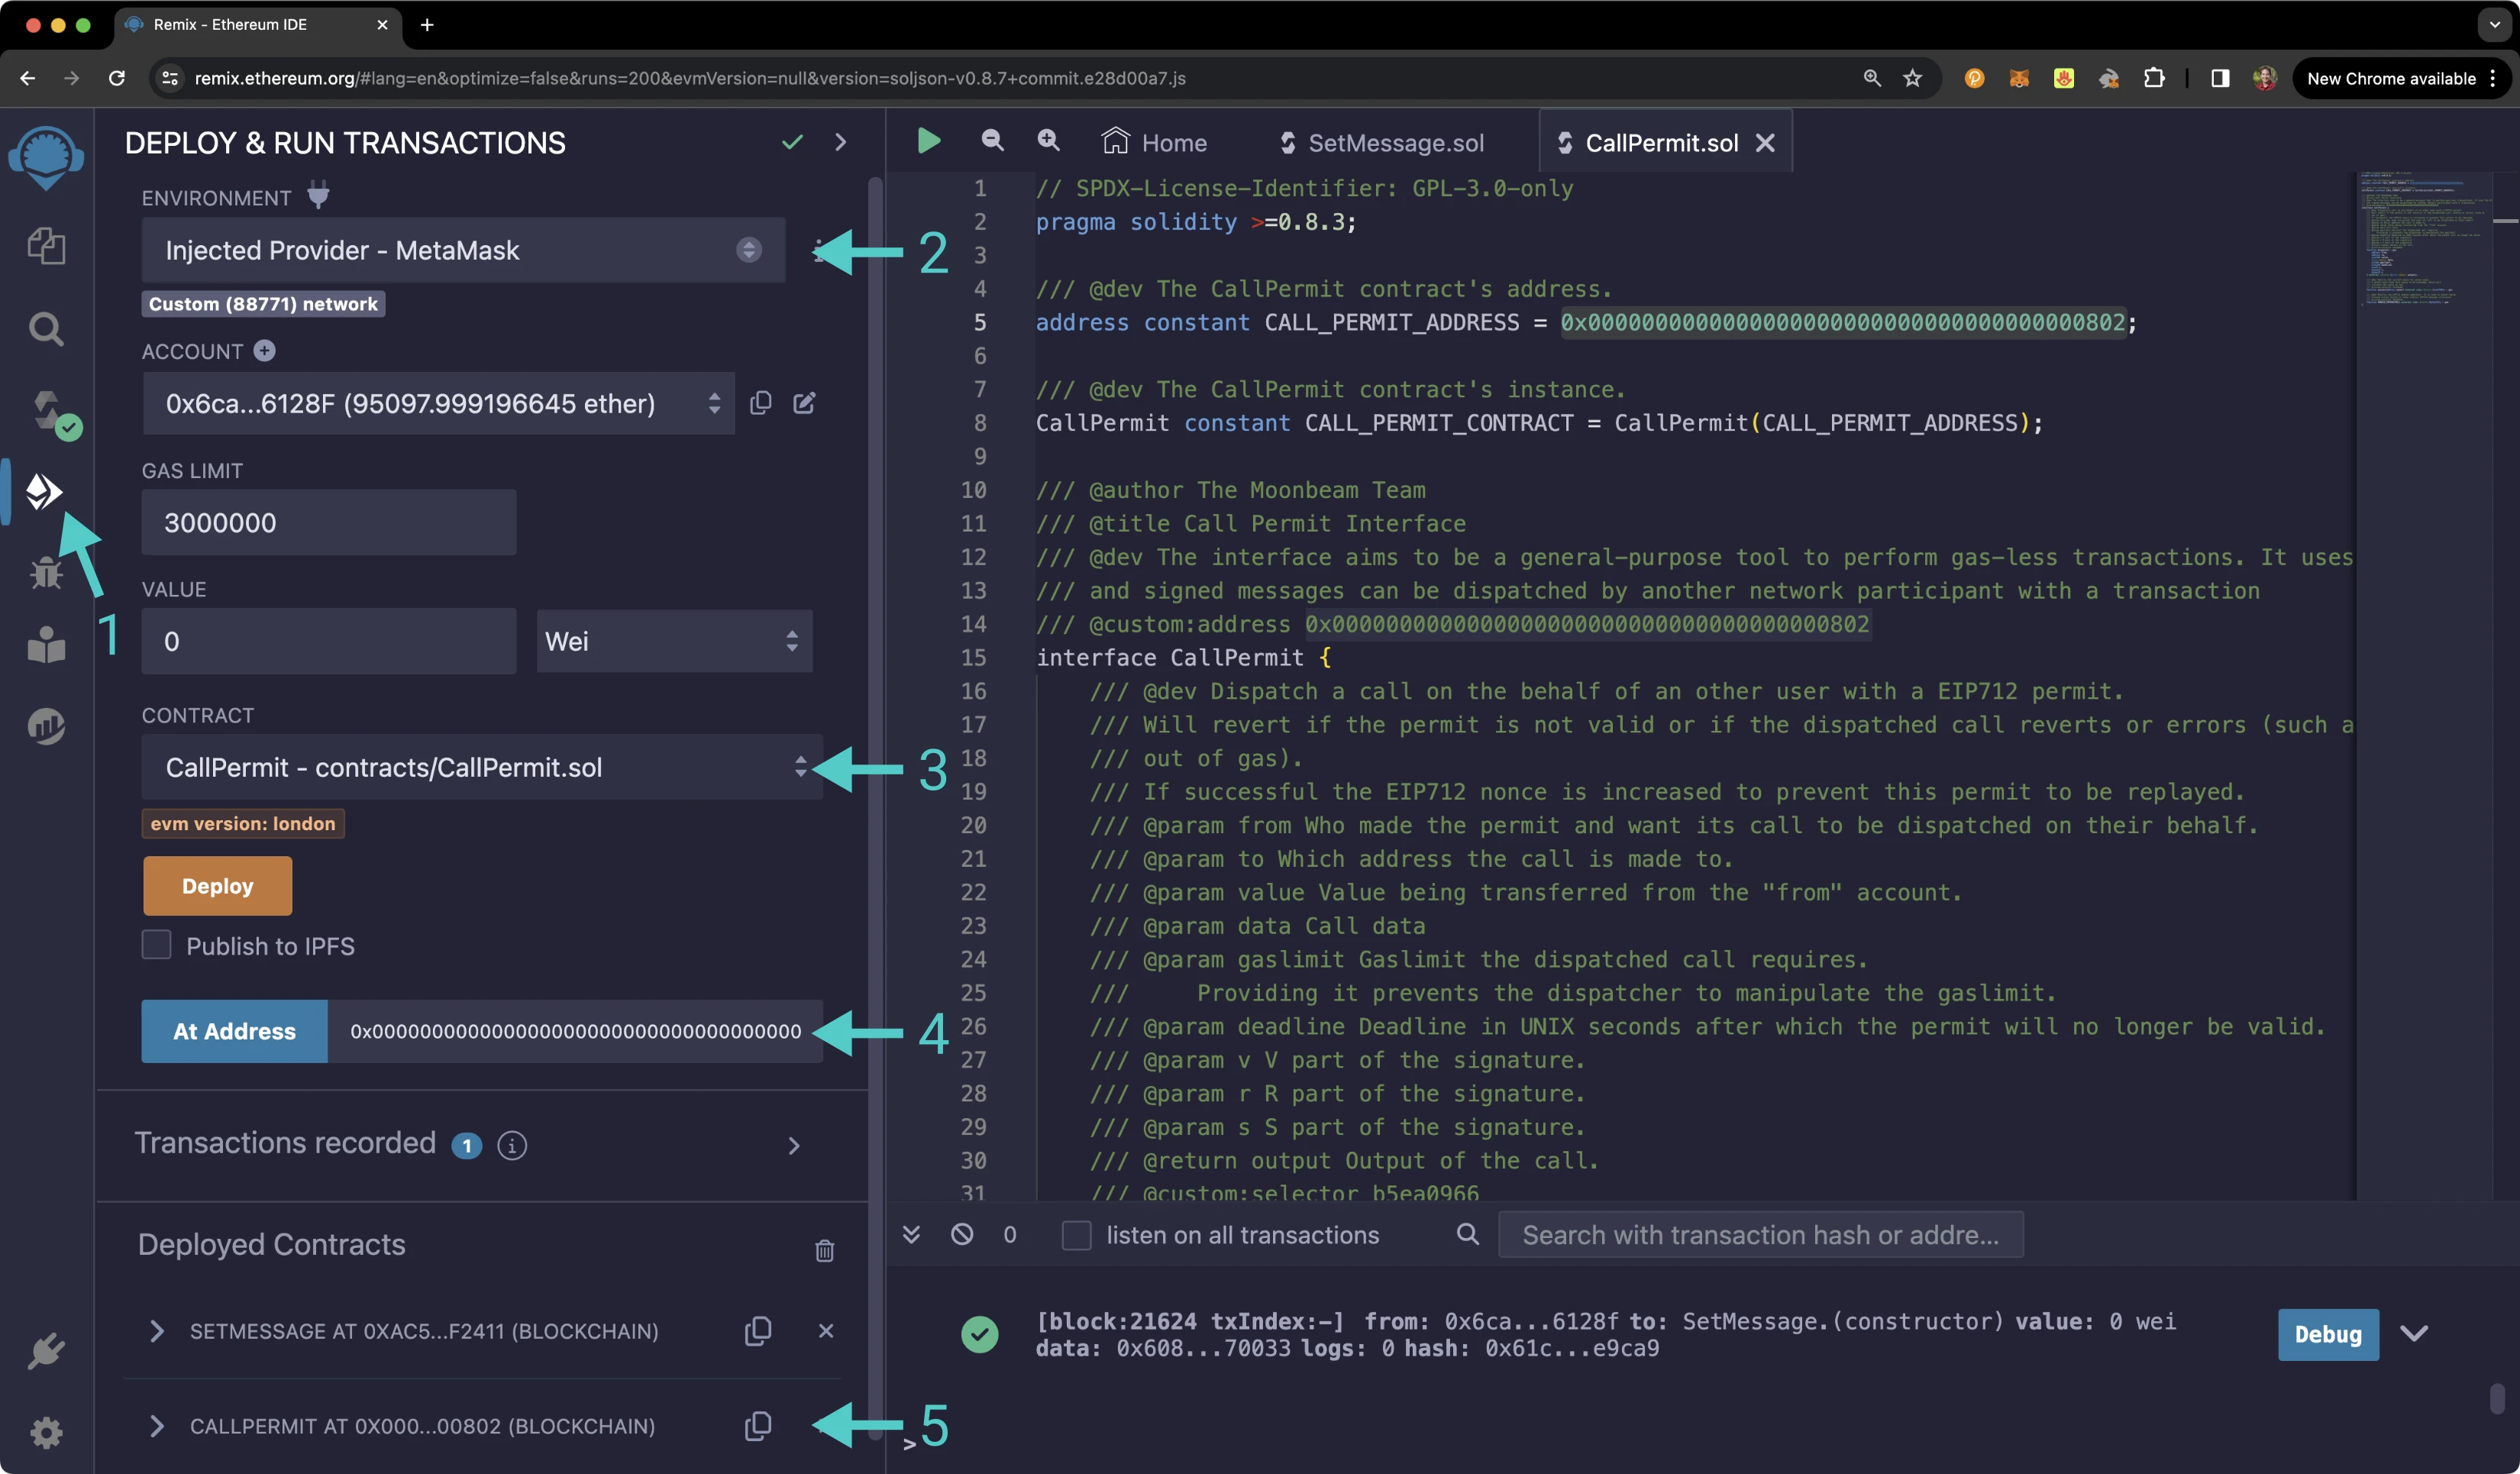2520x1474 pixels.
Task: Click the green Run script play icon
Action: point(929,141)
